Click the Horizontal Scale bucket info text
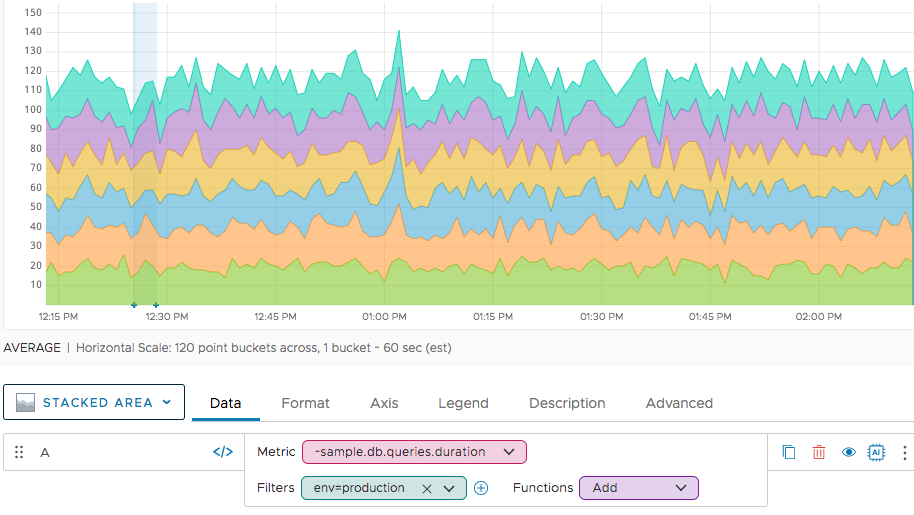 pos(263,348)
